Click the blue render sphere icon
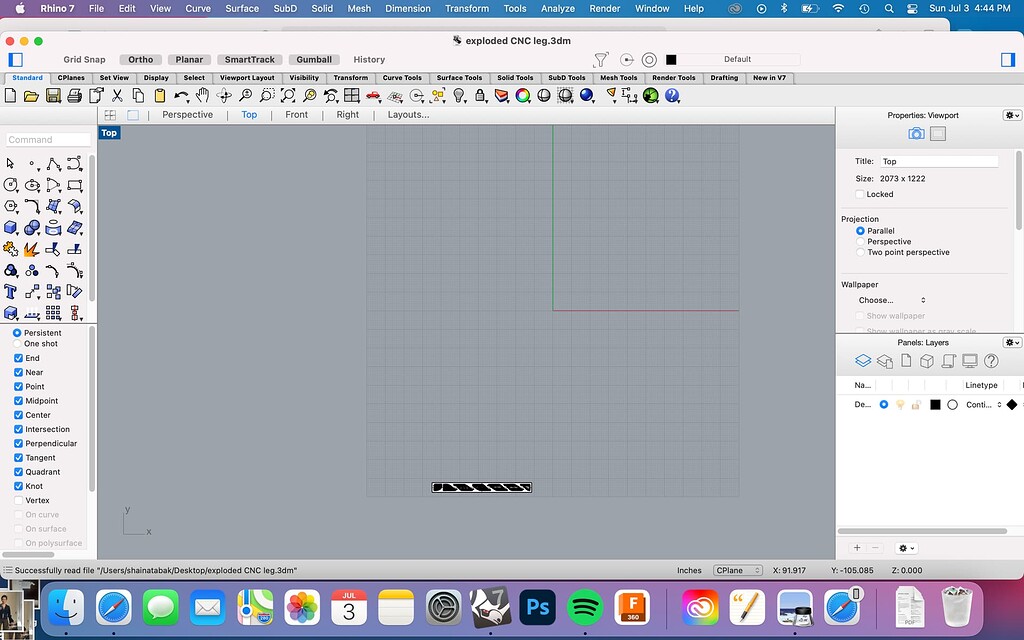This screenshot has width=1024, height=640. [x=586, y=96]
